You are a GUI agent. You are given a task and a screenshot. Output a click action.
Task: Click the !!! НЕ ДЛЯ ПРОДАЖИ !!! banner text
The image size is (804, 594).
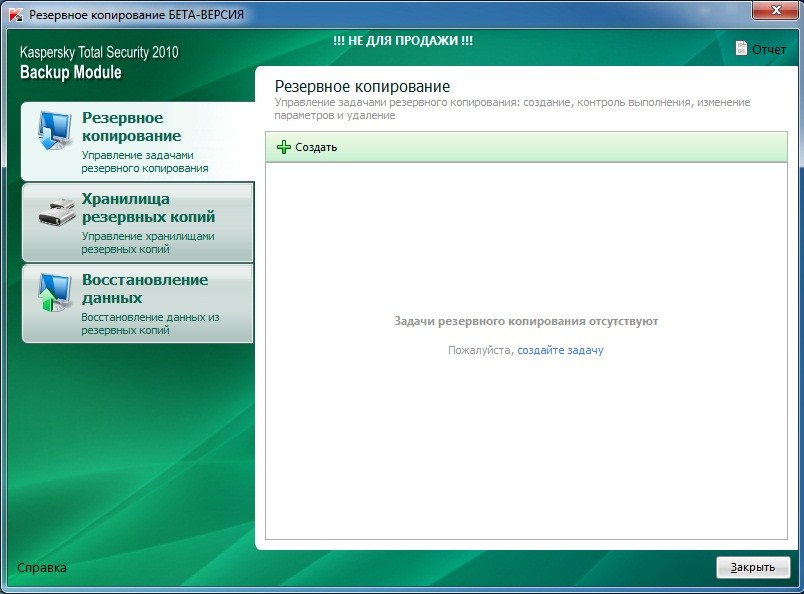point(403,41)
